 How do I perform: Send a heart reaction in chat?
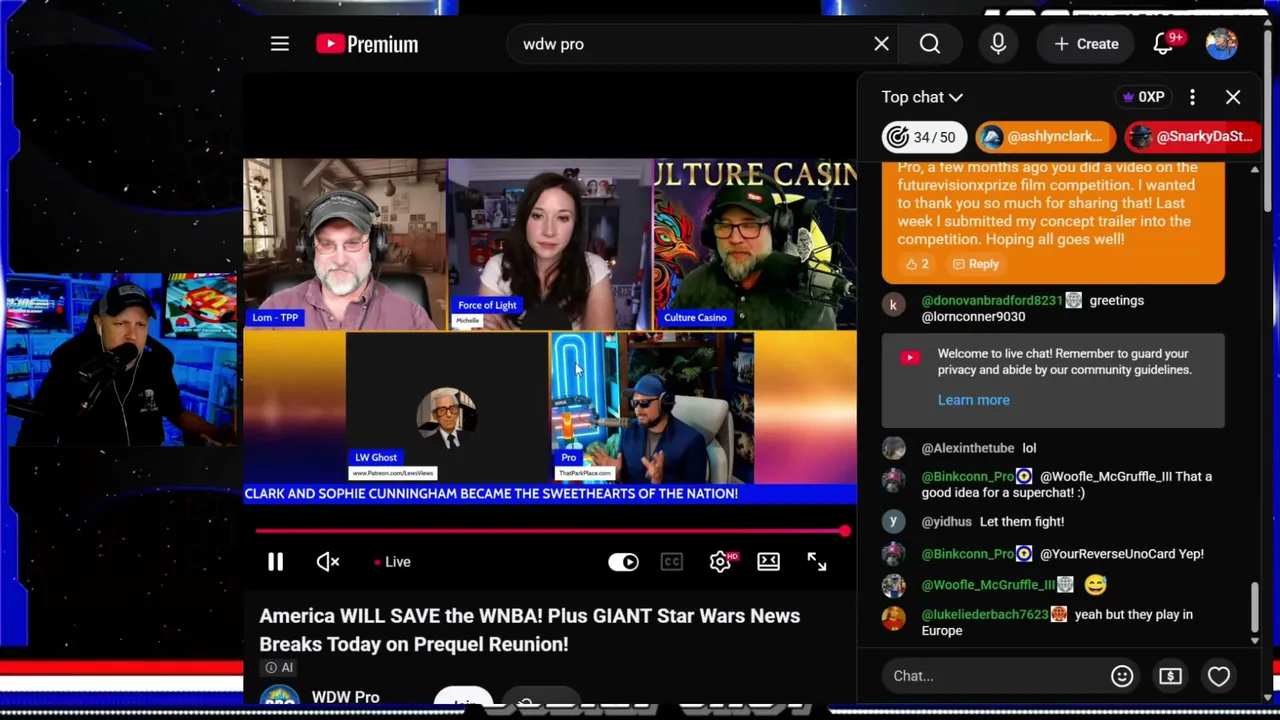(x=1218, y=676)
